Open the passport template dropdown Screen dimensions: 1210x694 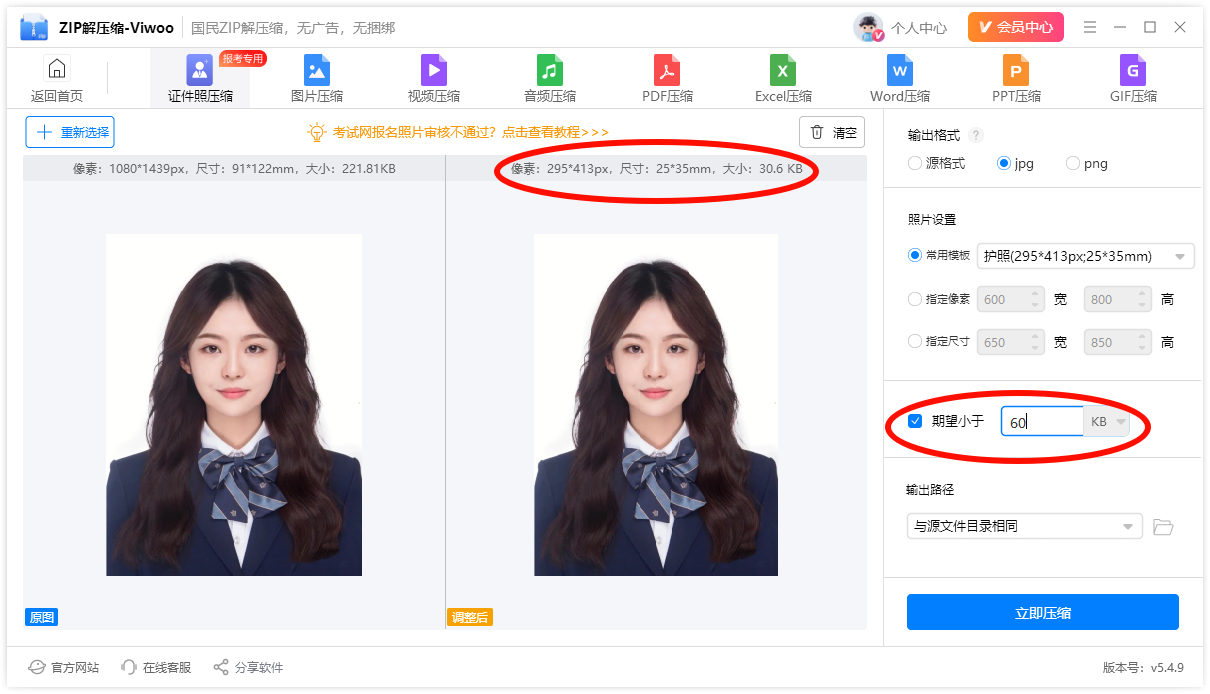pyautogui.click(x=1086, y=256)
